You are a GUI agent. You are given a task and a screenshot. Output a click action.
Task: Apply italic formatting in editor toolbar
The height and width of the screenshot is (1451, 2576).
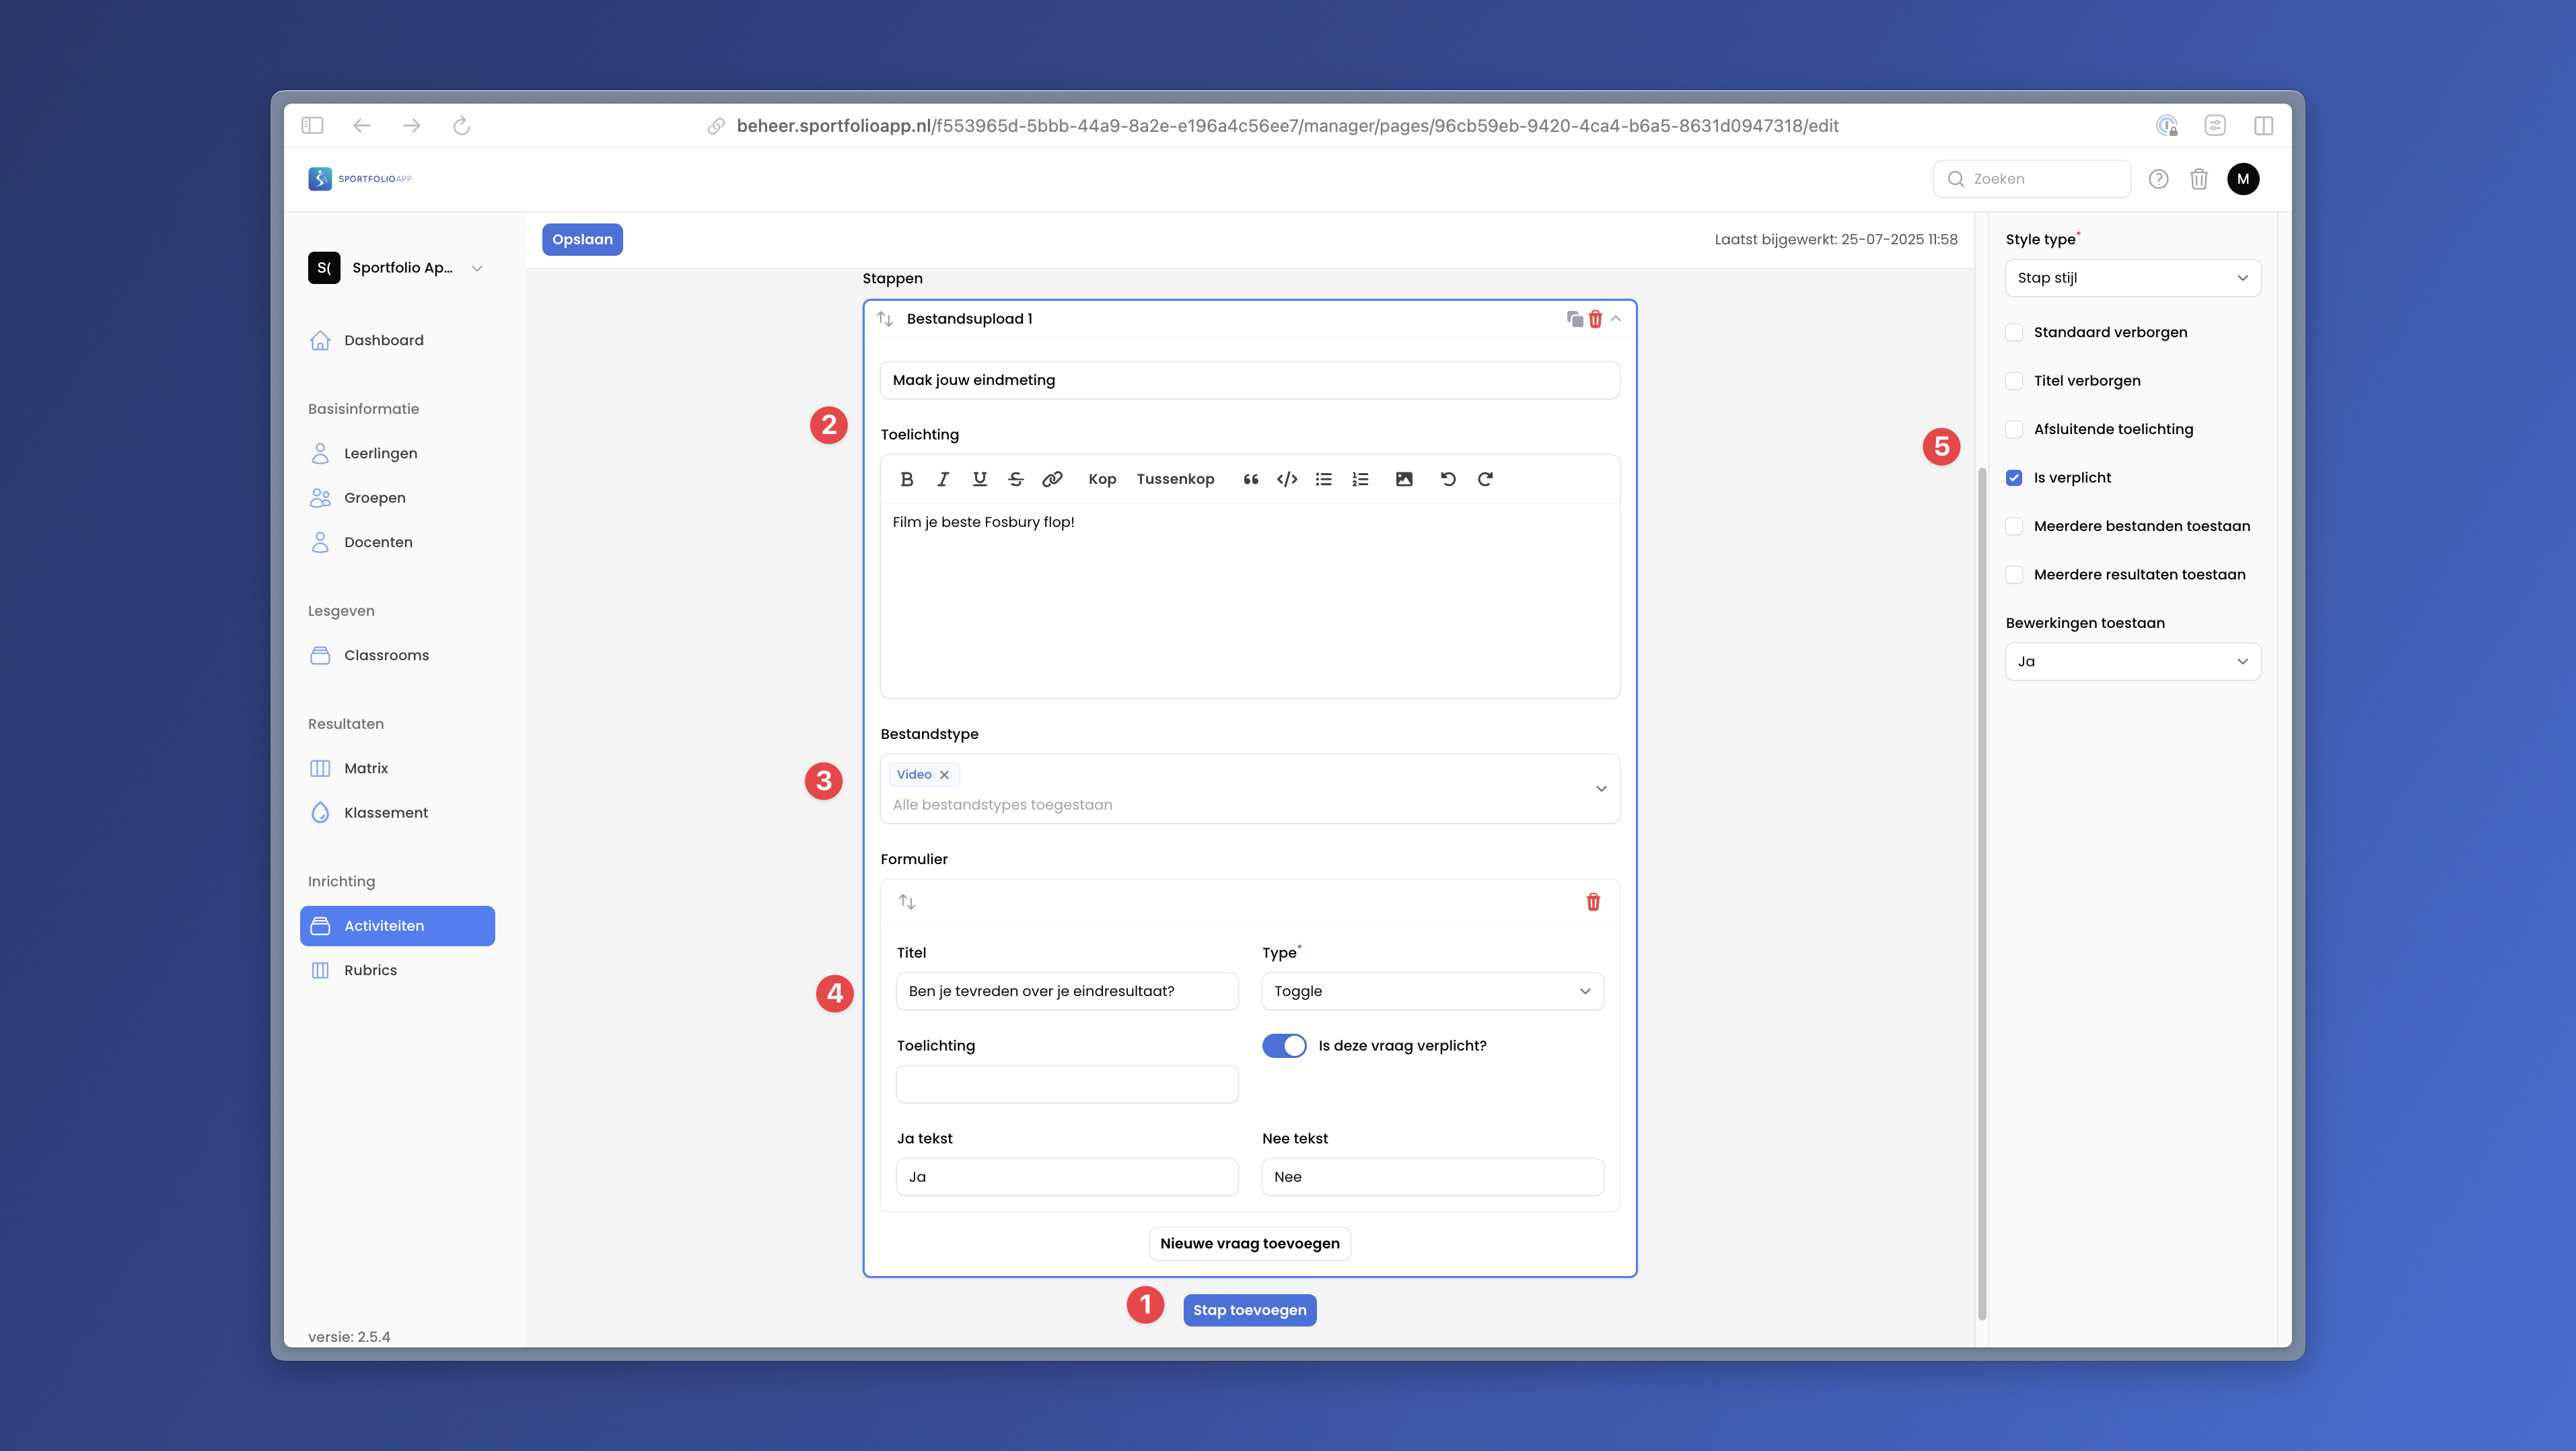(x=942, y=479)
